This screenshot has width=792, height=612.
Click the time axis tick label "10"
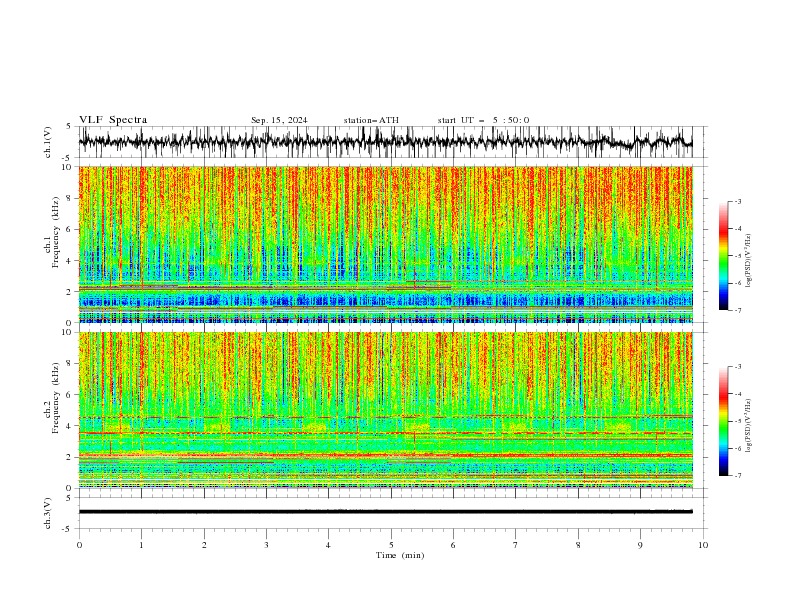(x=703, y=545)
